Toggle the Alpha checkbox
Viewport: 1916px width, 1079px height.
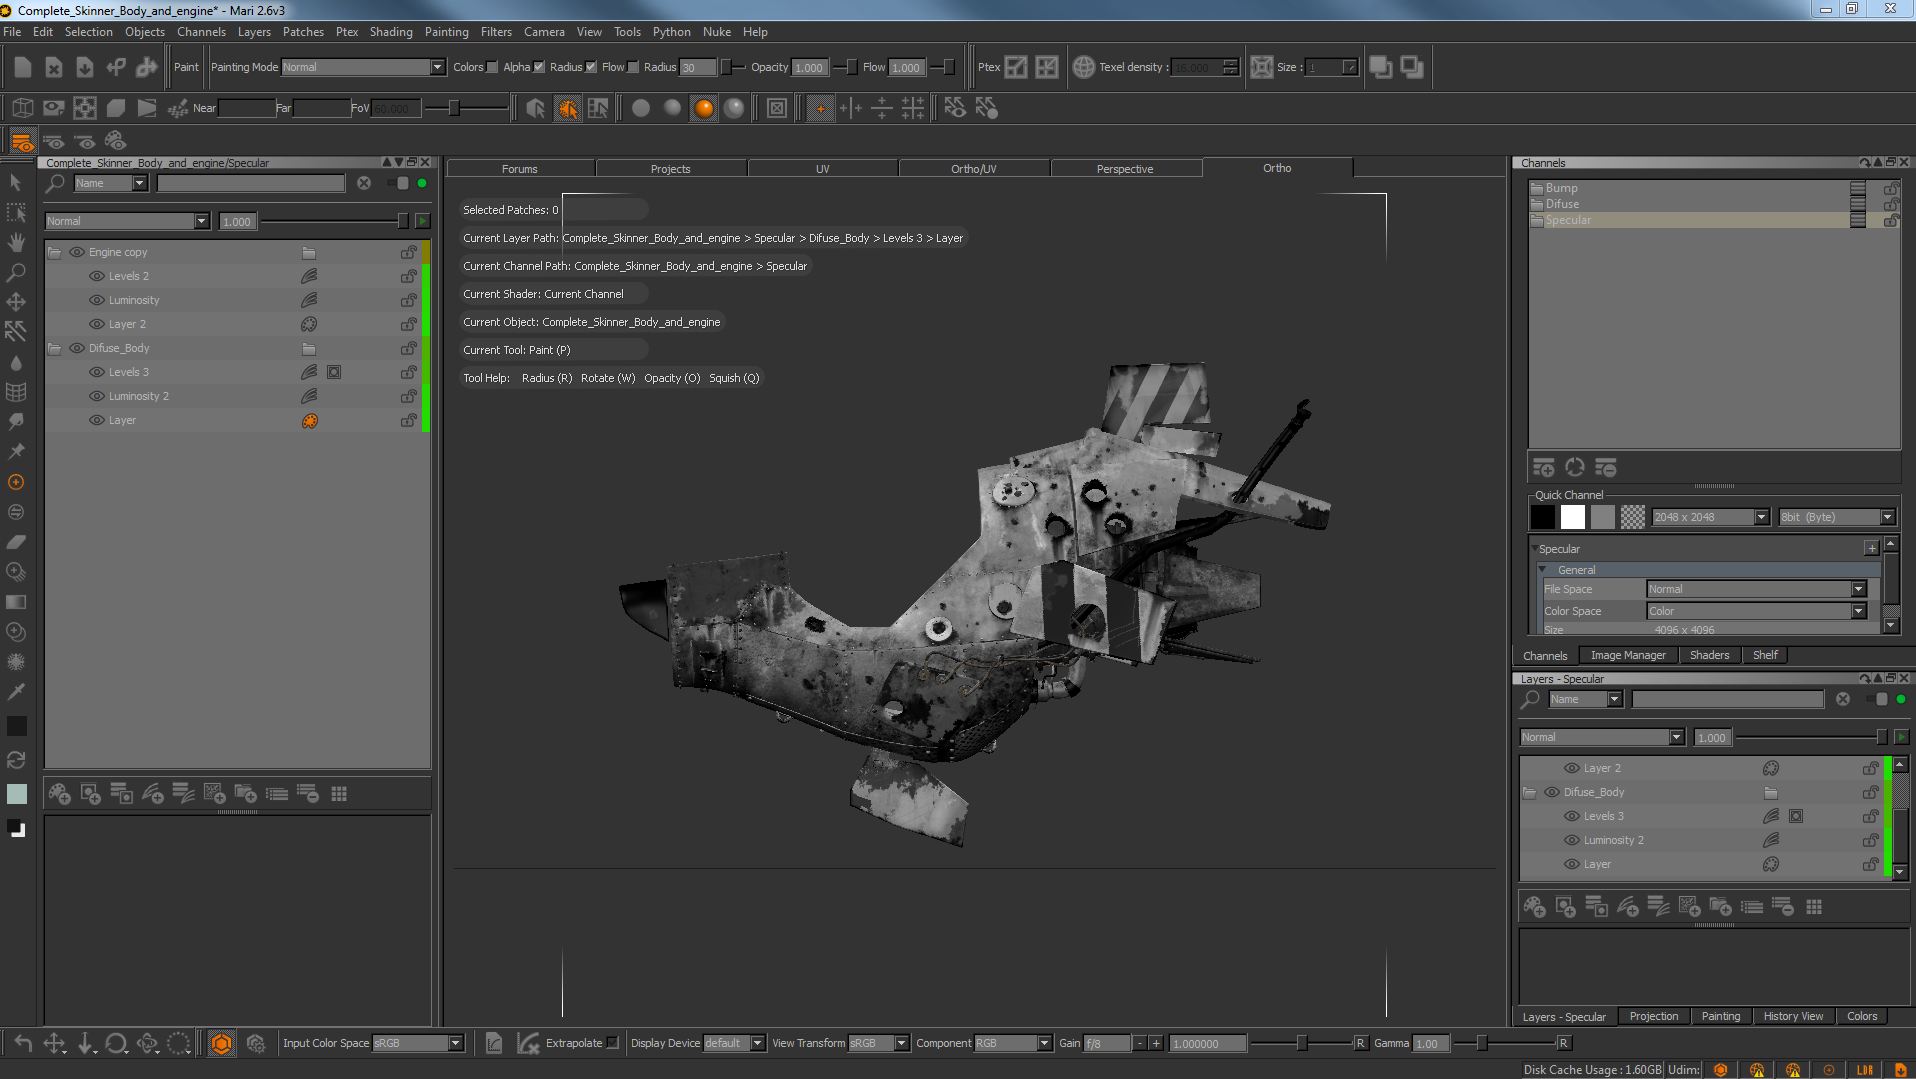(539, 67)
